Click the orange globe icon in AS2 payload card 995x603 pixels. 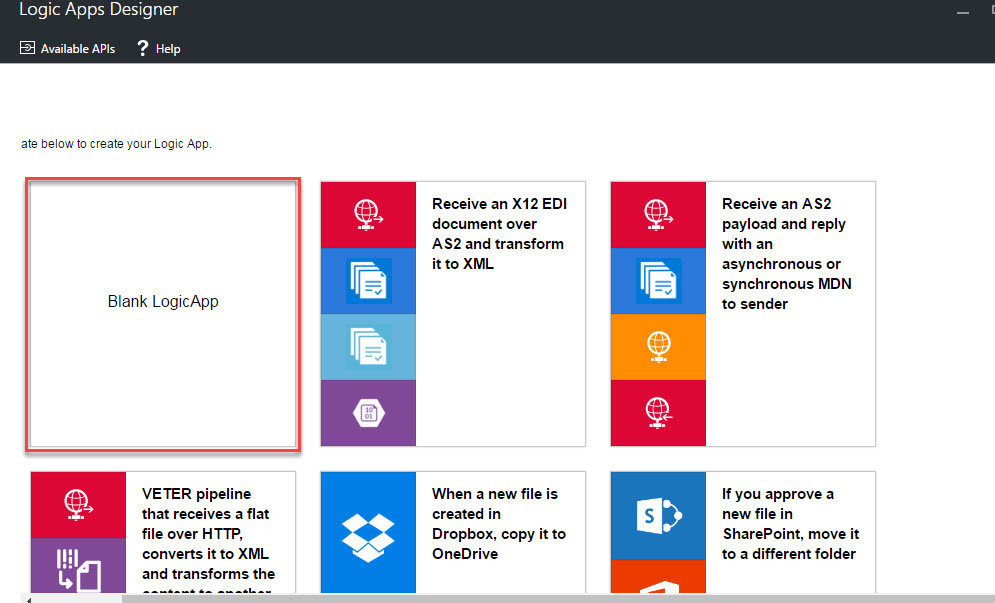click(x=658, y=347)
